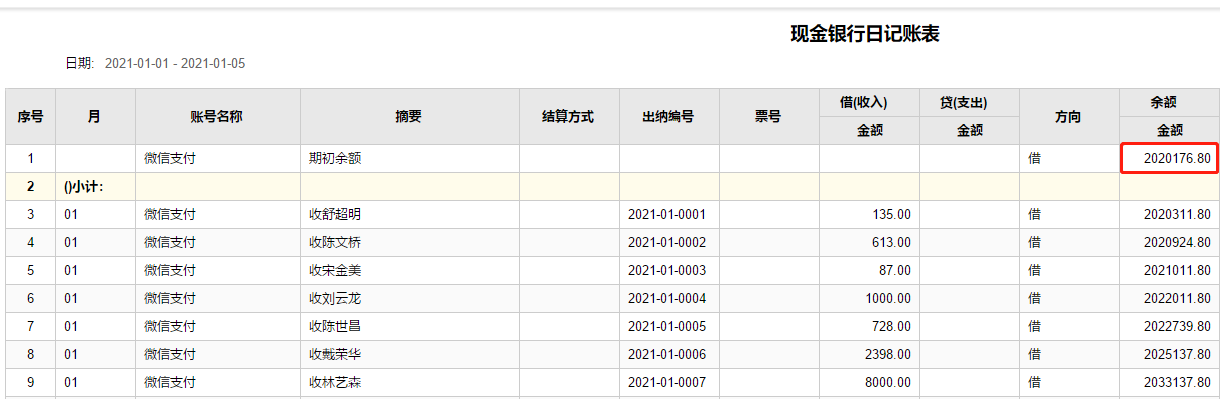Screen dimensions: 1220x399
Task: Click the balance 2033137.80 cell
Action: [x=1169, y=383]
